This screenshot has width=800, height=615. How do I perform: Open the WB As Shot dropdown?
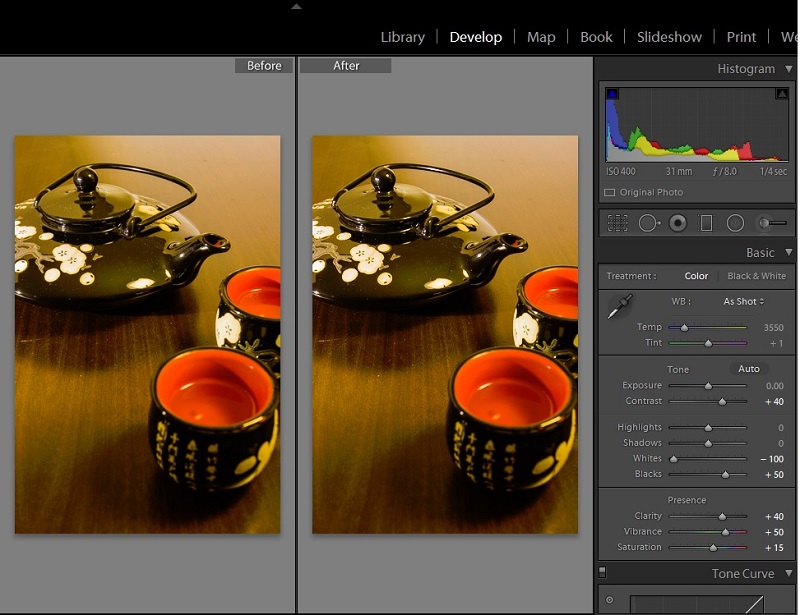[x=743, y=301]
